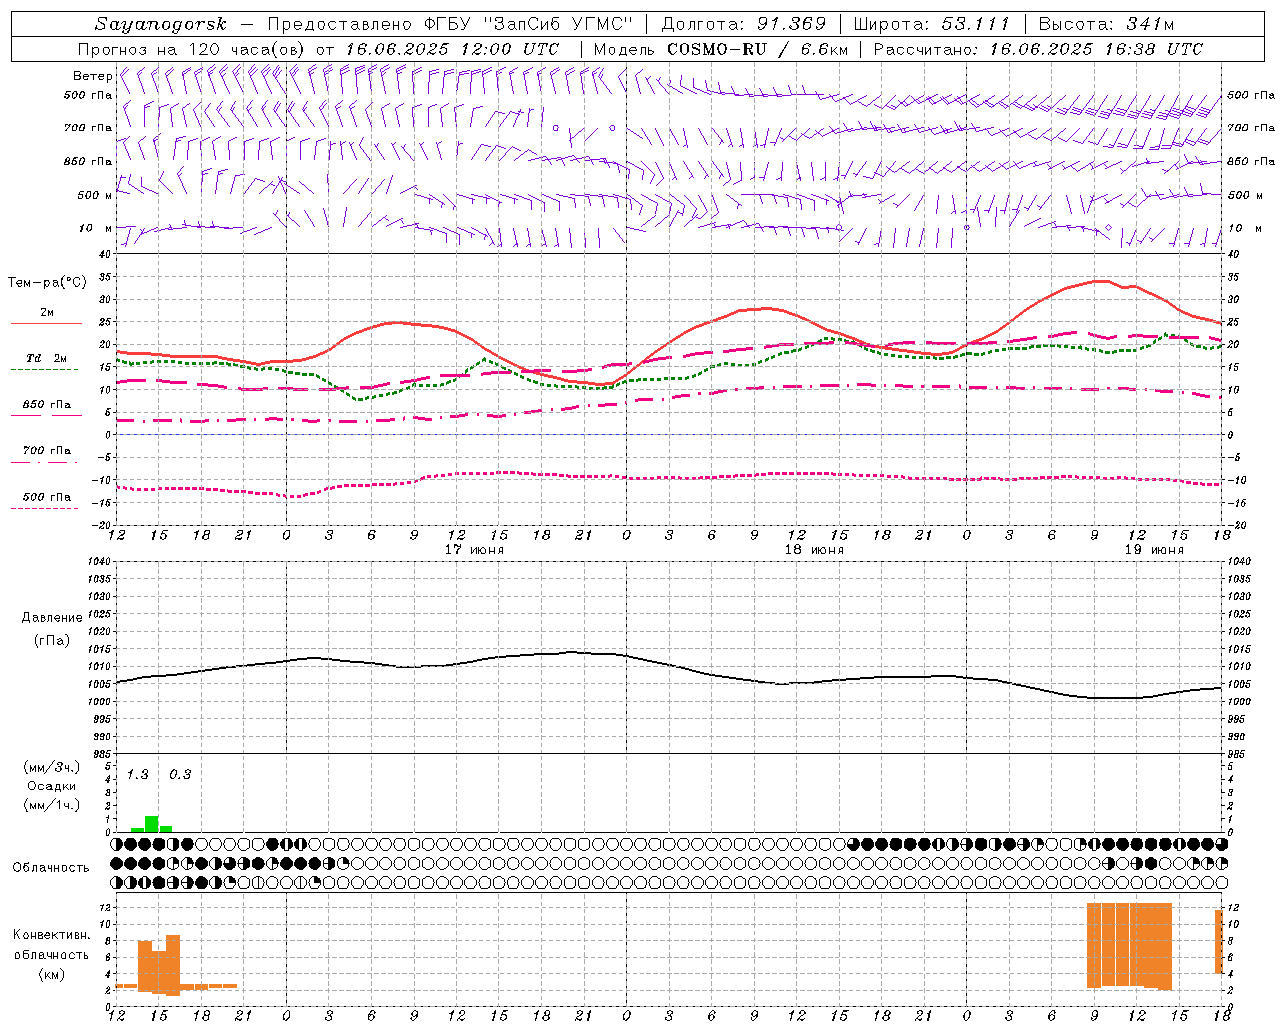The height and width of the screenshot is (1024, 1280).
Task: Select the model name "COSMO-RU / 6.6км"
Action: click(757, 49)
